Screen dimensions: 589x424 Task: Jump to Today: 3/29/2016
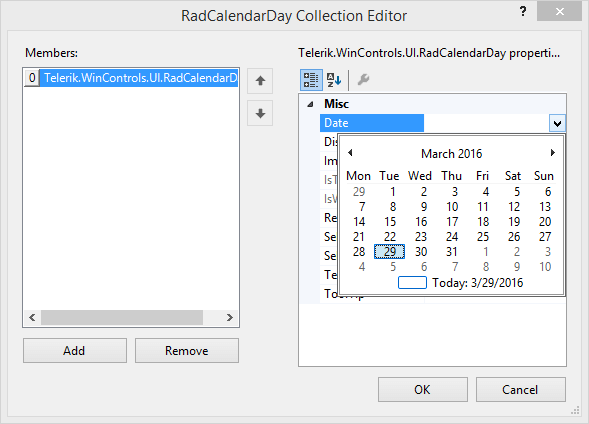coord(461,282)
